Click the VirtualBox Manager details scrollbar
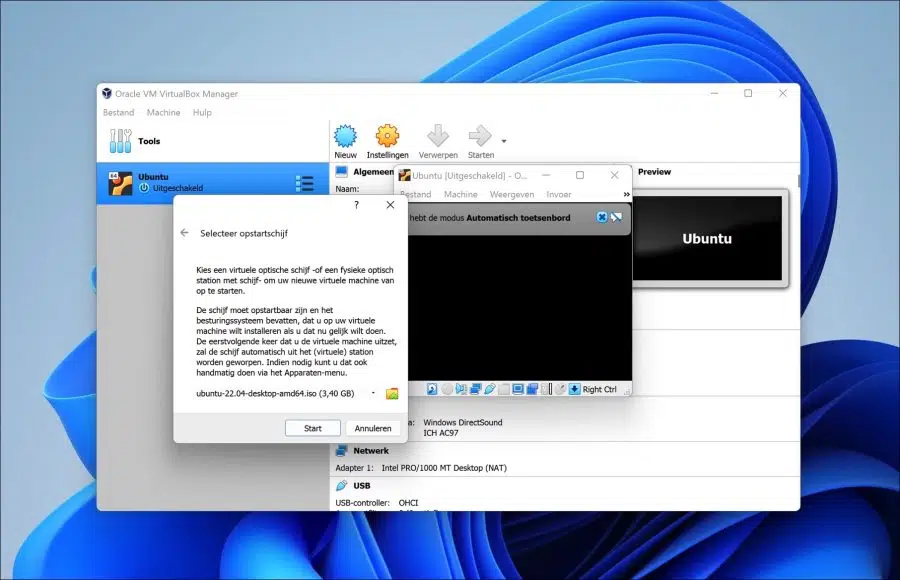 click(798, 181)
